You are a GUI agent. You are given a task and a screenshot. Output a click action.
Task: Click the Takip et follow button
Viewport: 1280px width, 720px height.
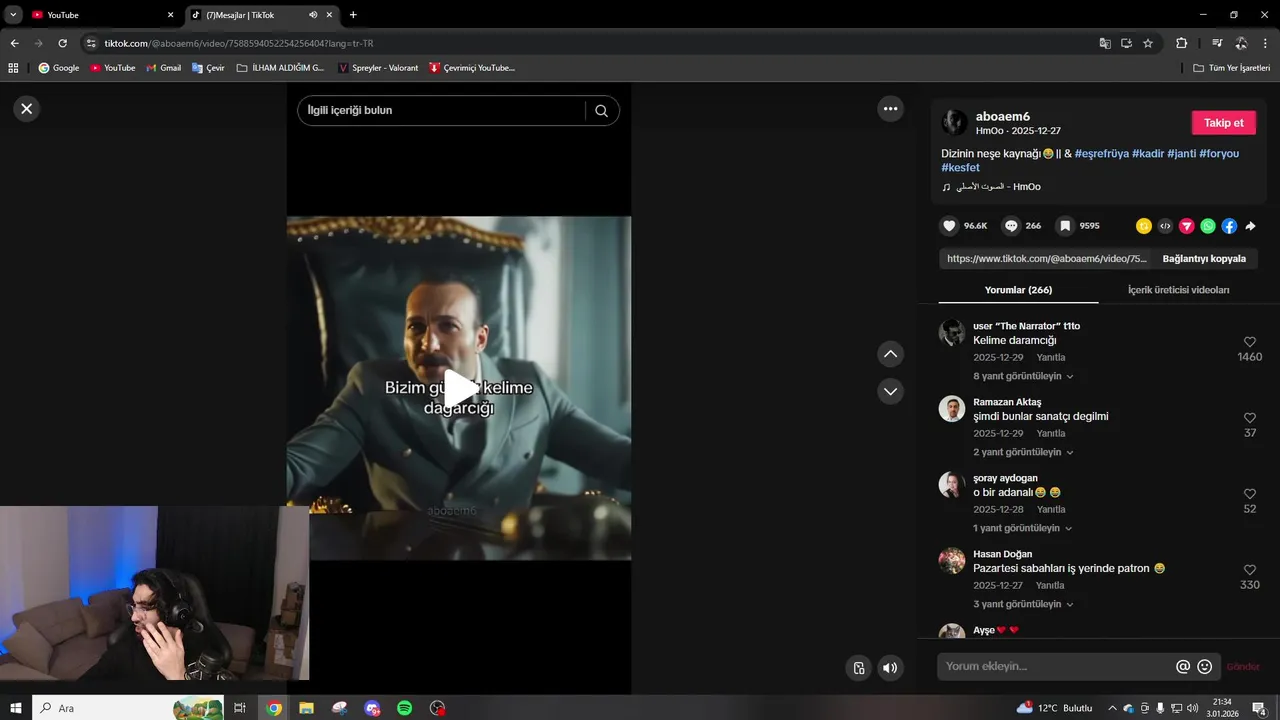pyautogui.click(x=1223, y=123)
